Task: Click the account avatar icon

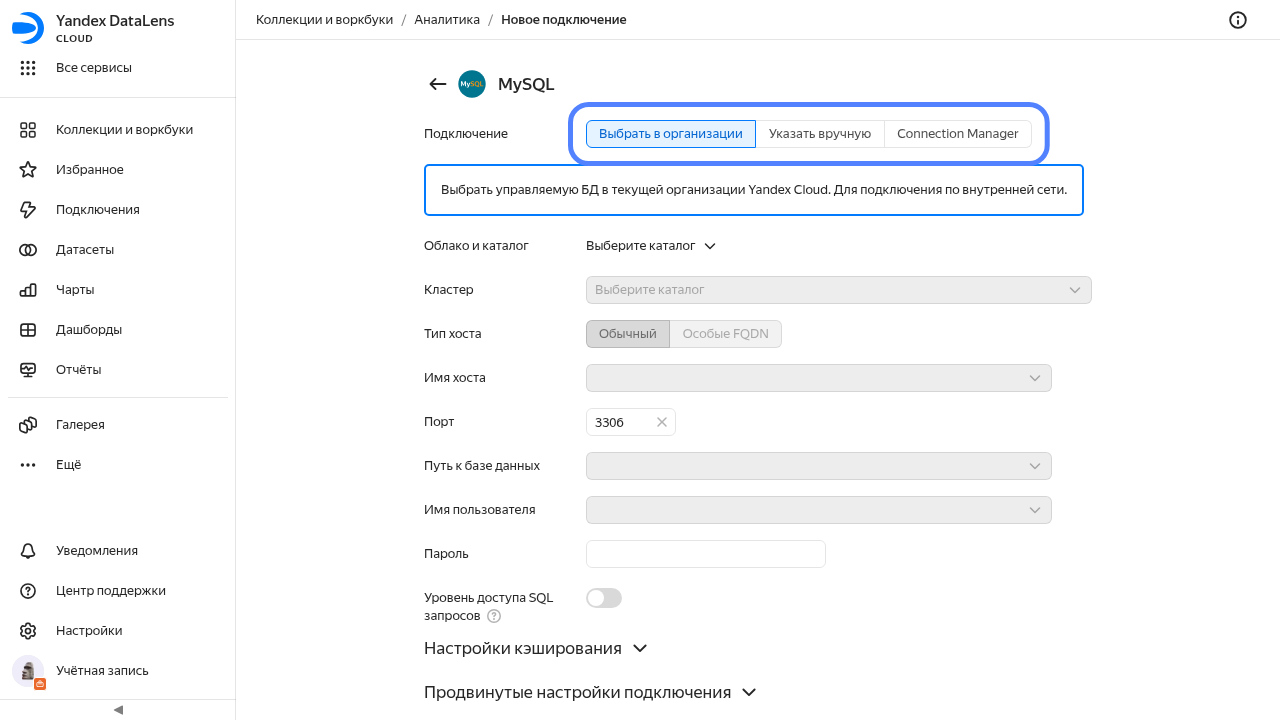Action: [28, 672]
